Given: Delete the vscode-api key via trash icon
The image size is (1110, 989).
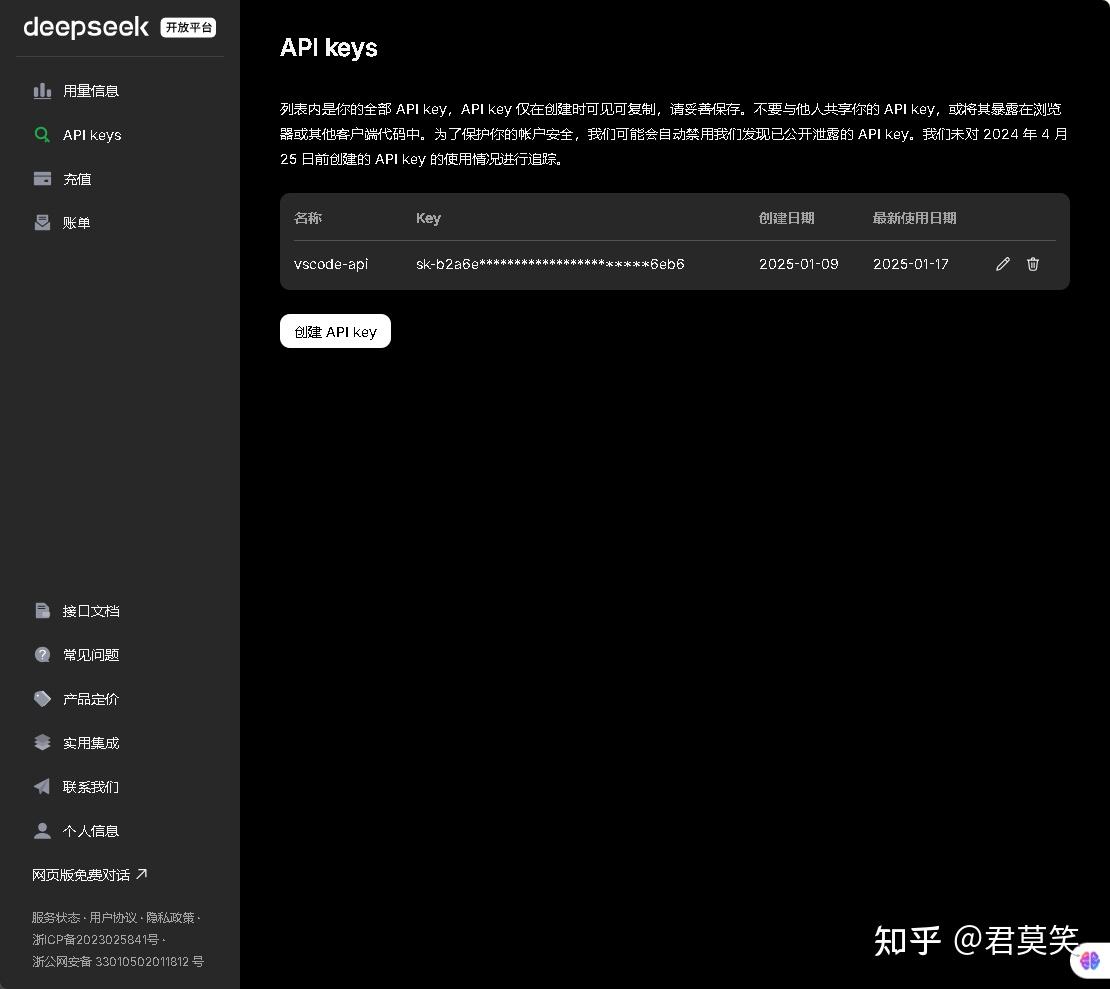Looking at the screenshot, I should tap(1032, 264).
